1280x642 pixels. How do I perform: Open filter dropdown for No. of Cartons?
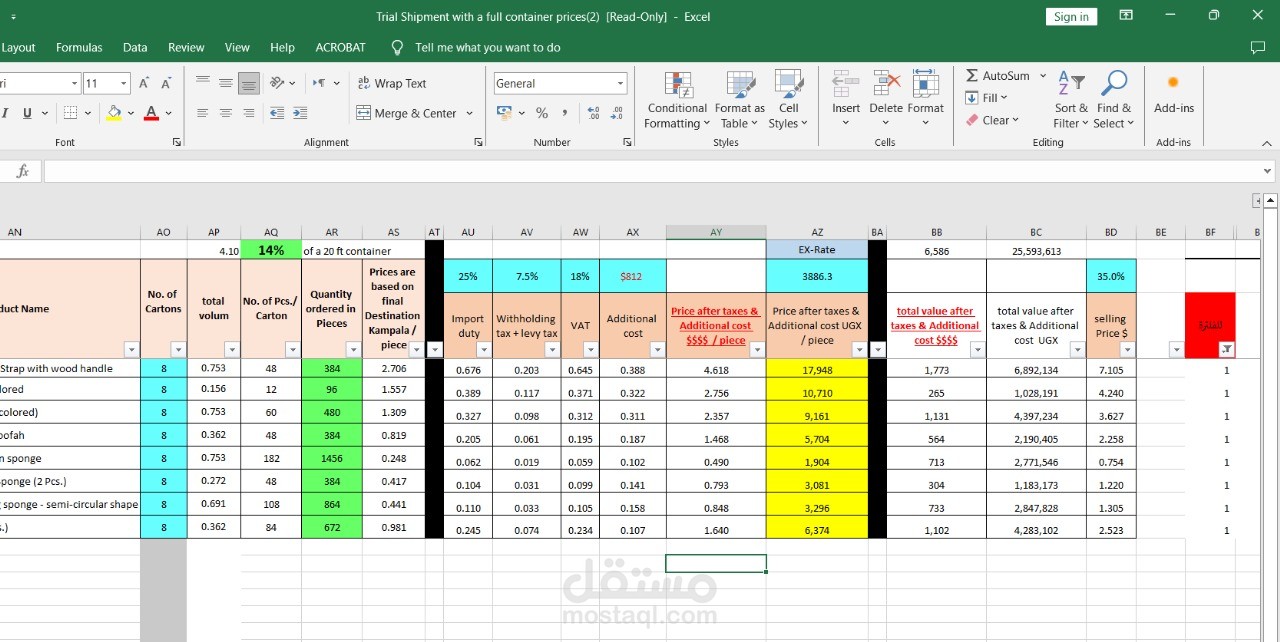pos(178,350)
